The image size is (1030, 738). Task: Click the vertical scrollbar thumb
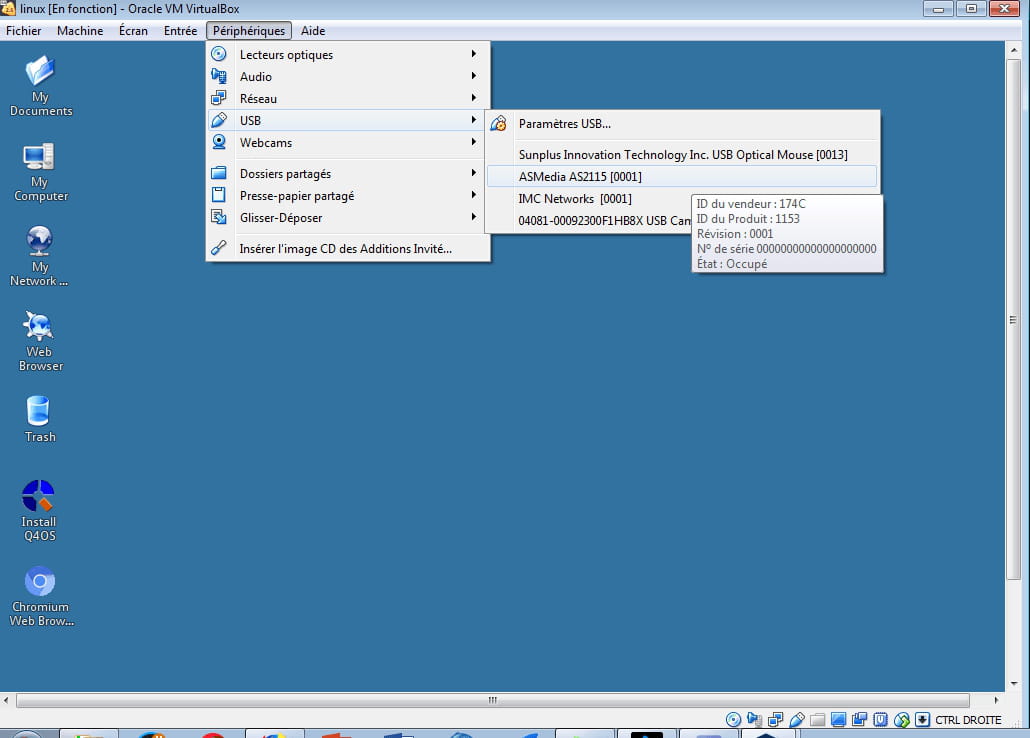tap(1013, 320)
